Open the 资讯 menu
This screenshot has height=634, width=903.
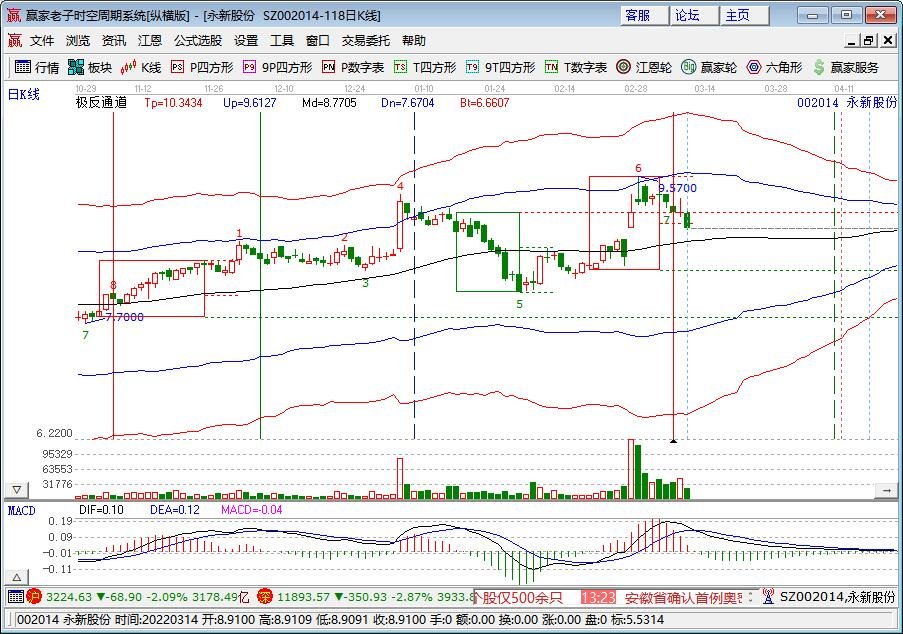point(113,40)
